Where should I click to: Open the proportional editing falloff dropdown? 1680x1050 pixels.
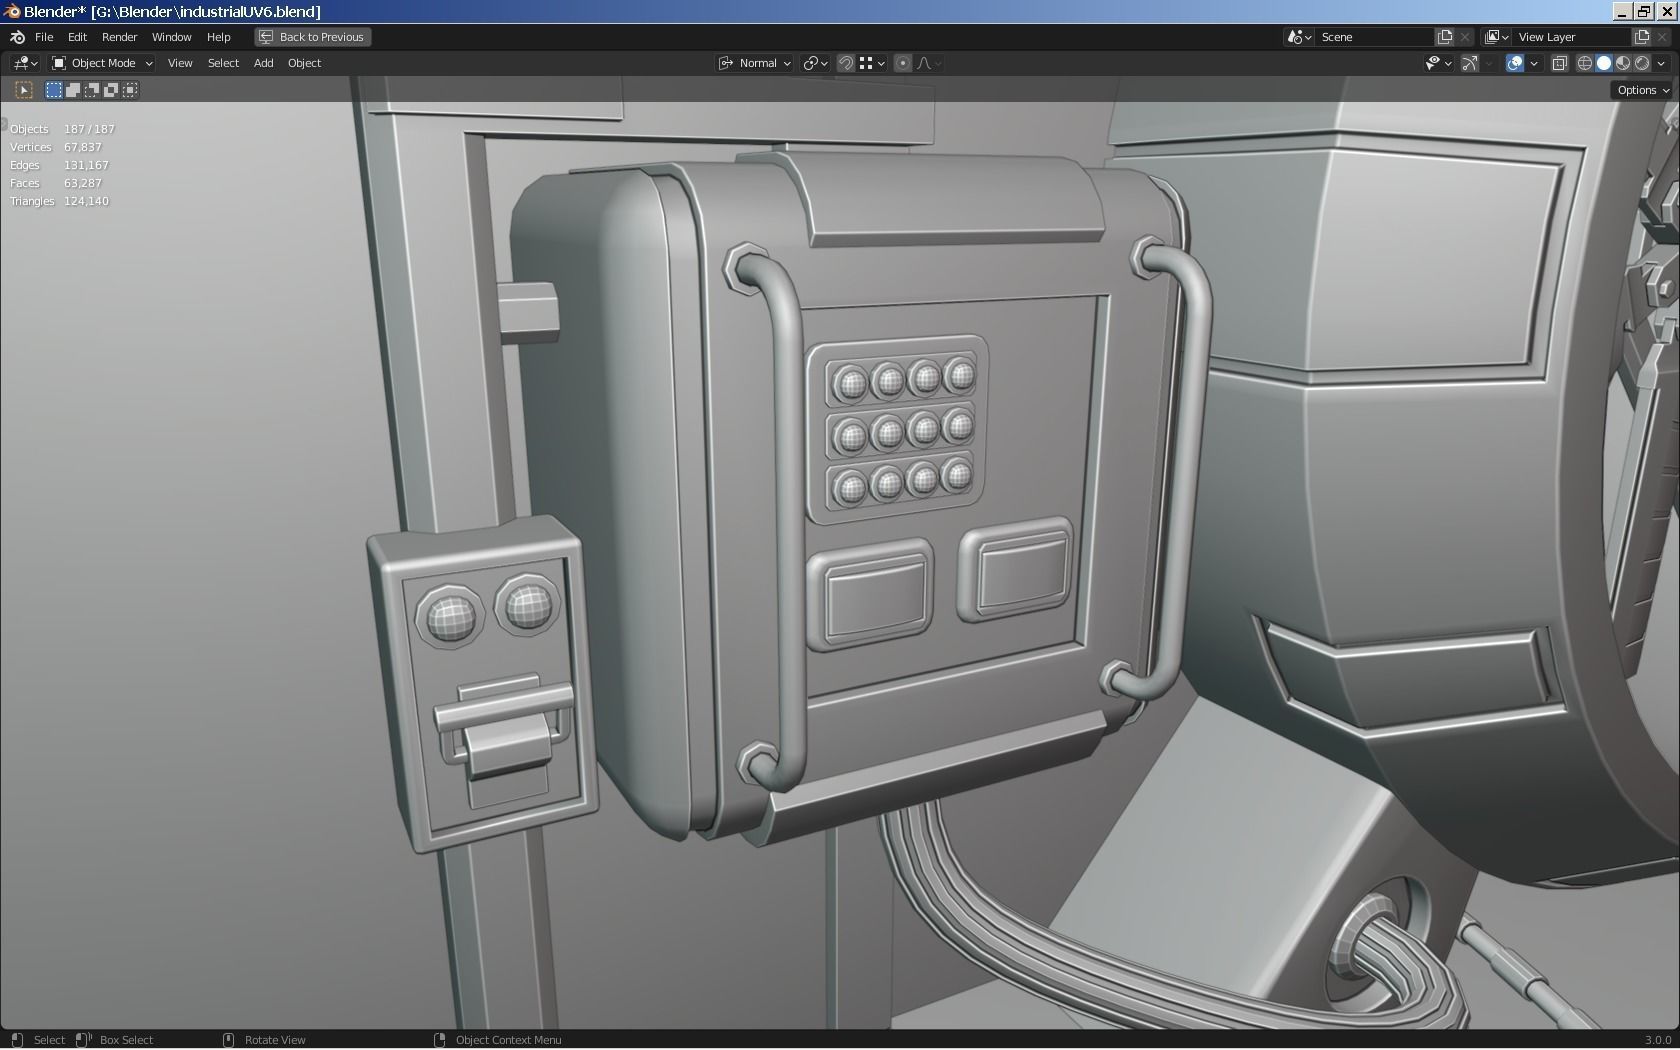click(929, 63)
